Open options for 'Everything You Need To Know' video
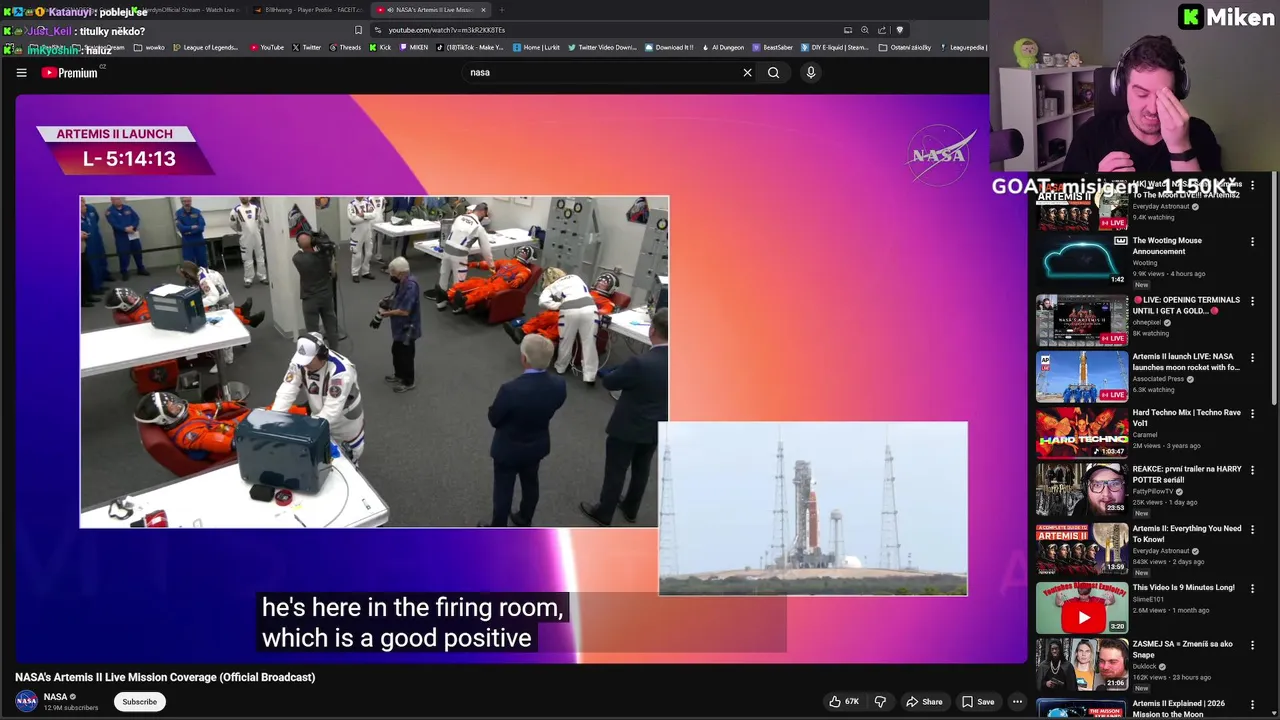This screenshot has width=1280, height=720. click(1252, 529)
